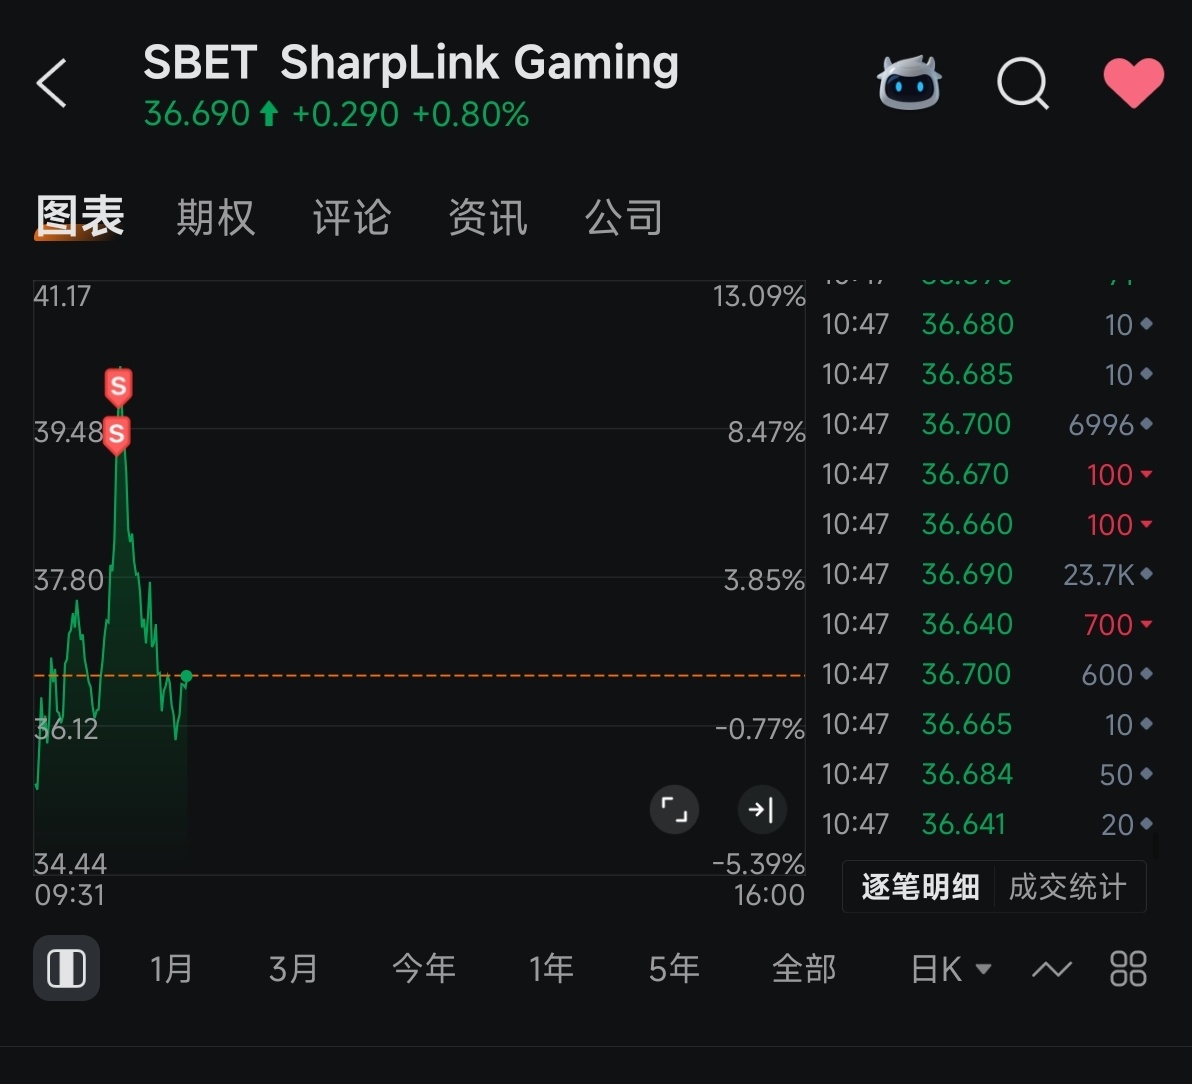1192x1084 pixels.
Task: Select the 700 volume red trade
Action: click(x=987, y=625)
